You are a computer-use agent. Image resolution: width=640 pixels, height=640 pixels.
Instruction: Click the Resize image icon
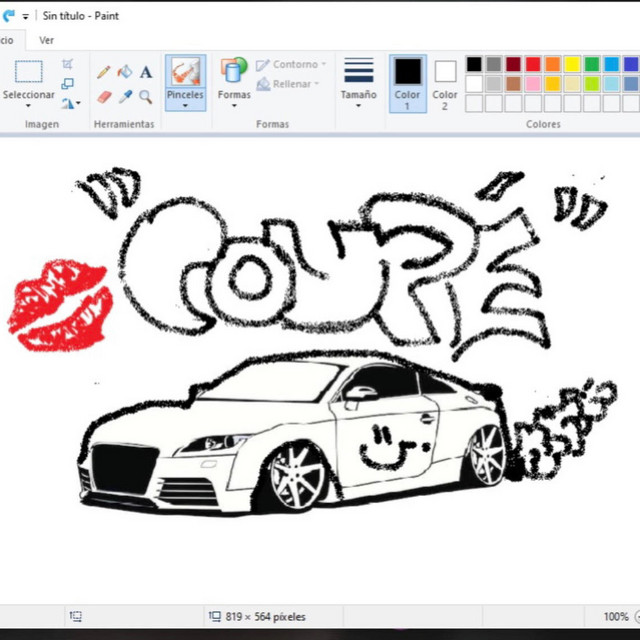(x=68, y=83)
